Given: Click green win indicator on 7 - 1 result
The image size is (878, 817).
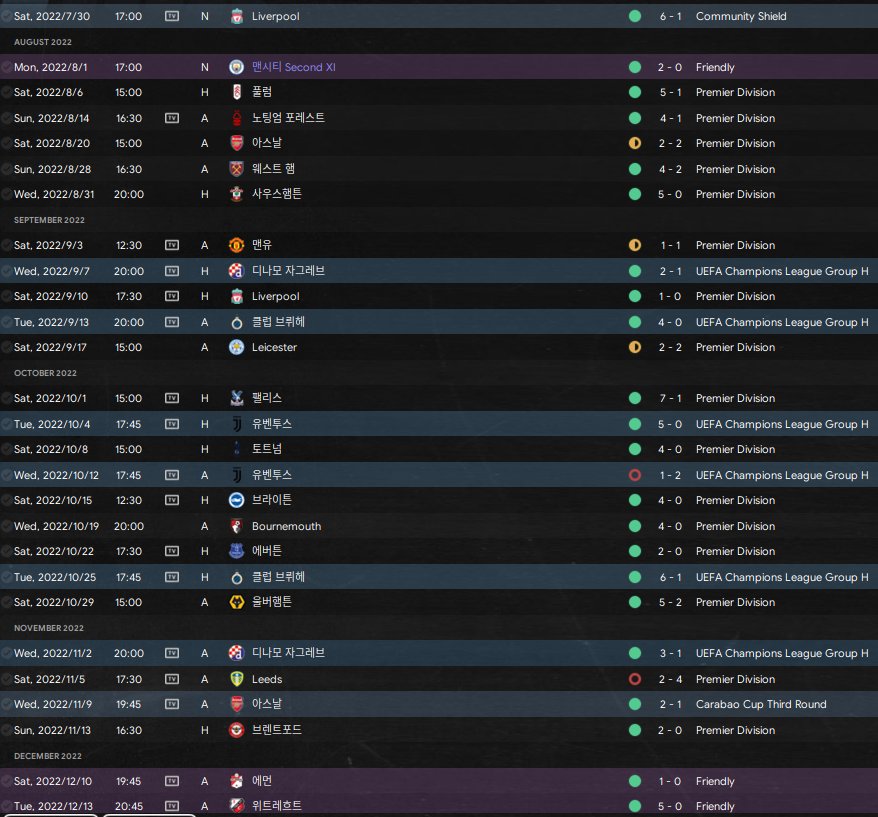Looking at the screenshot, I should pos(634,398).
